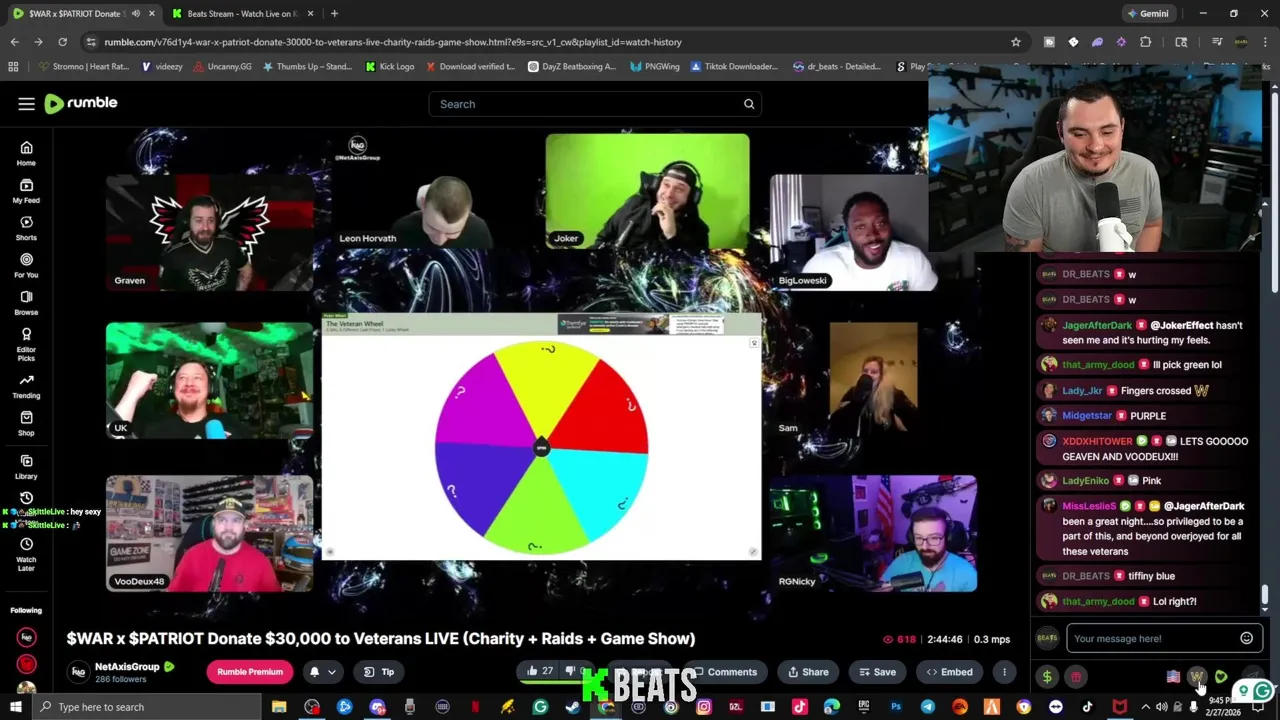The width and height of the screenshot is (1280, 720).
Task: Open the more options three-dot menu
Action: coord(1004,672)
